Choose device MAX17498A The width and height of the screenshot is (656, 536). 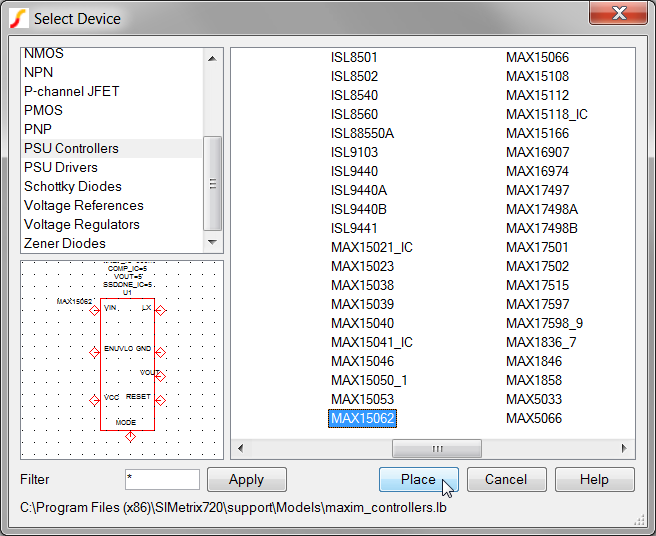tap(542, 209)
